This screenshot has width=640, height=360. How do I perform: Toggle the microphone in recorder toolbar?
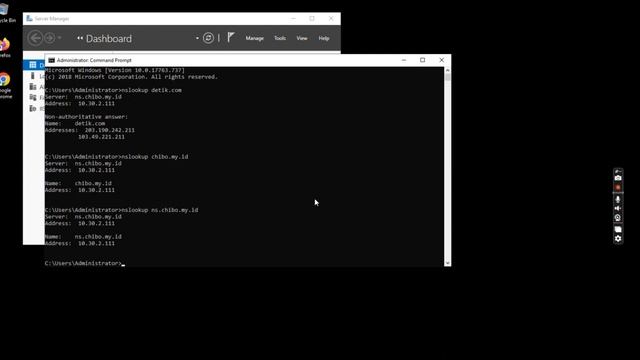pos(618,199)
